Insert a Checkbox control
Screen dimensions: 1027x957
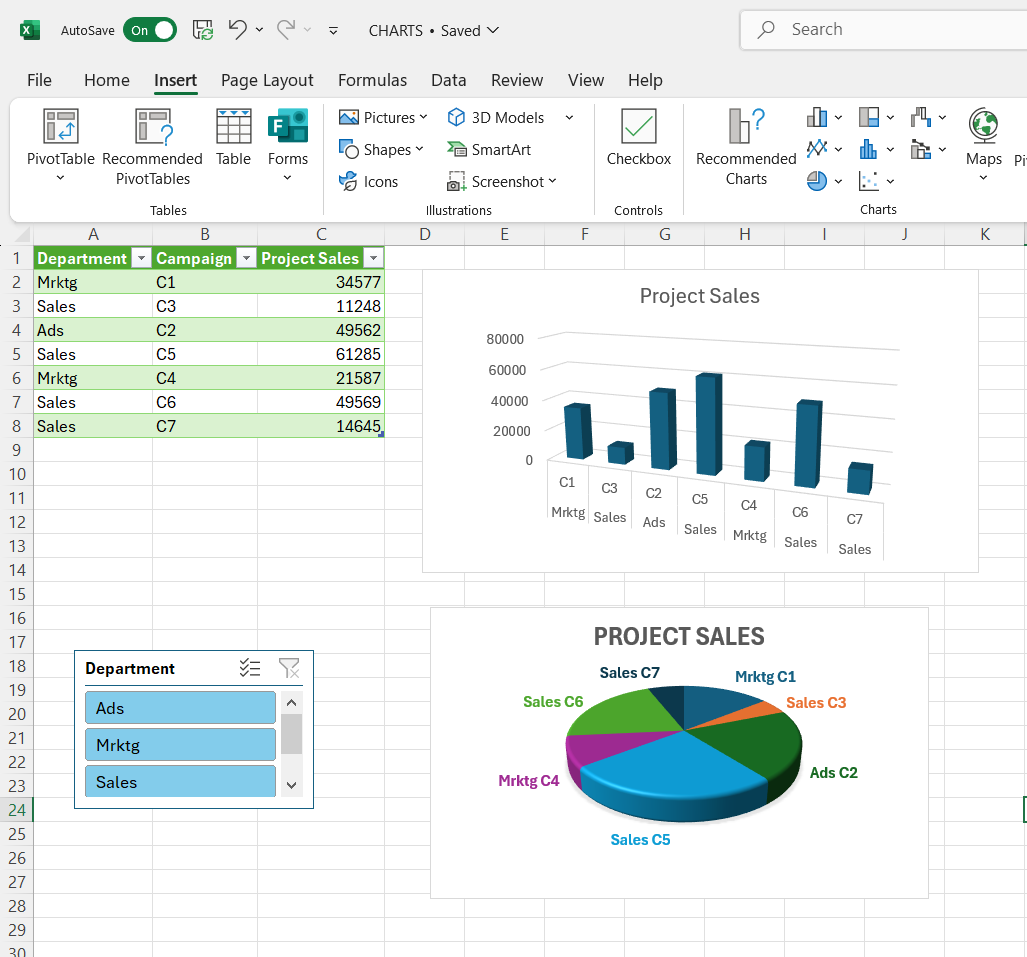point(639,138)
